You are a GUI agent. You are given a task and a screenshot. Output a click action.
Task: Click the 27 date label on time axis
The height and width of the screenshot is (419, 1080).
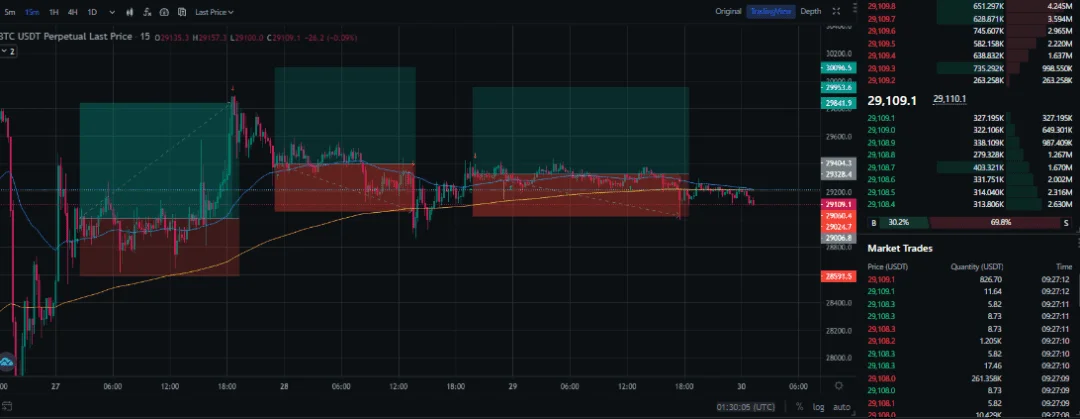pos(56,387)
